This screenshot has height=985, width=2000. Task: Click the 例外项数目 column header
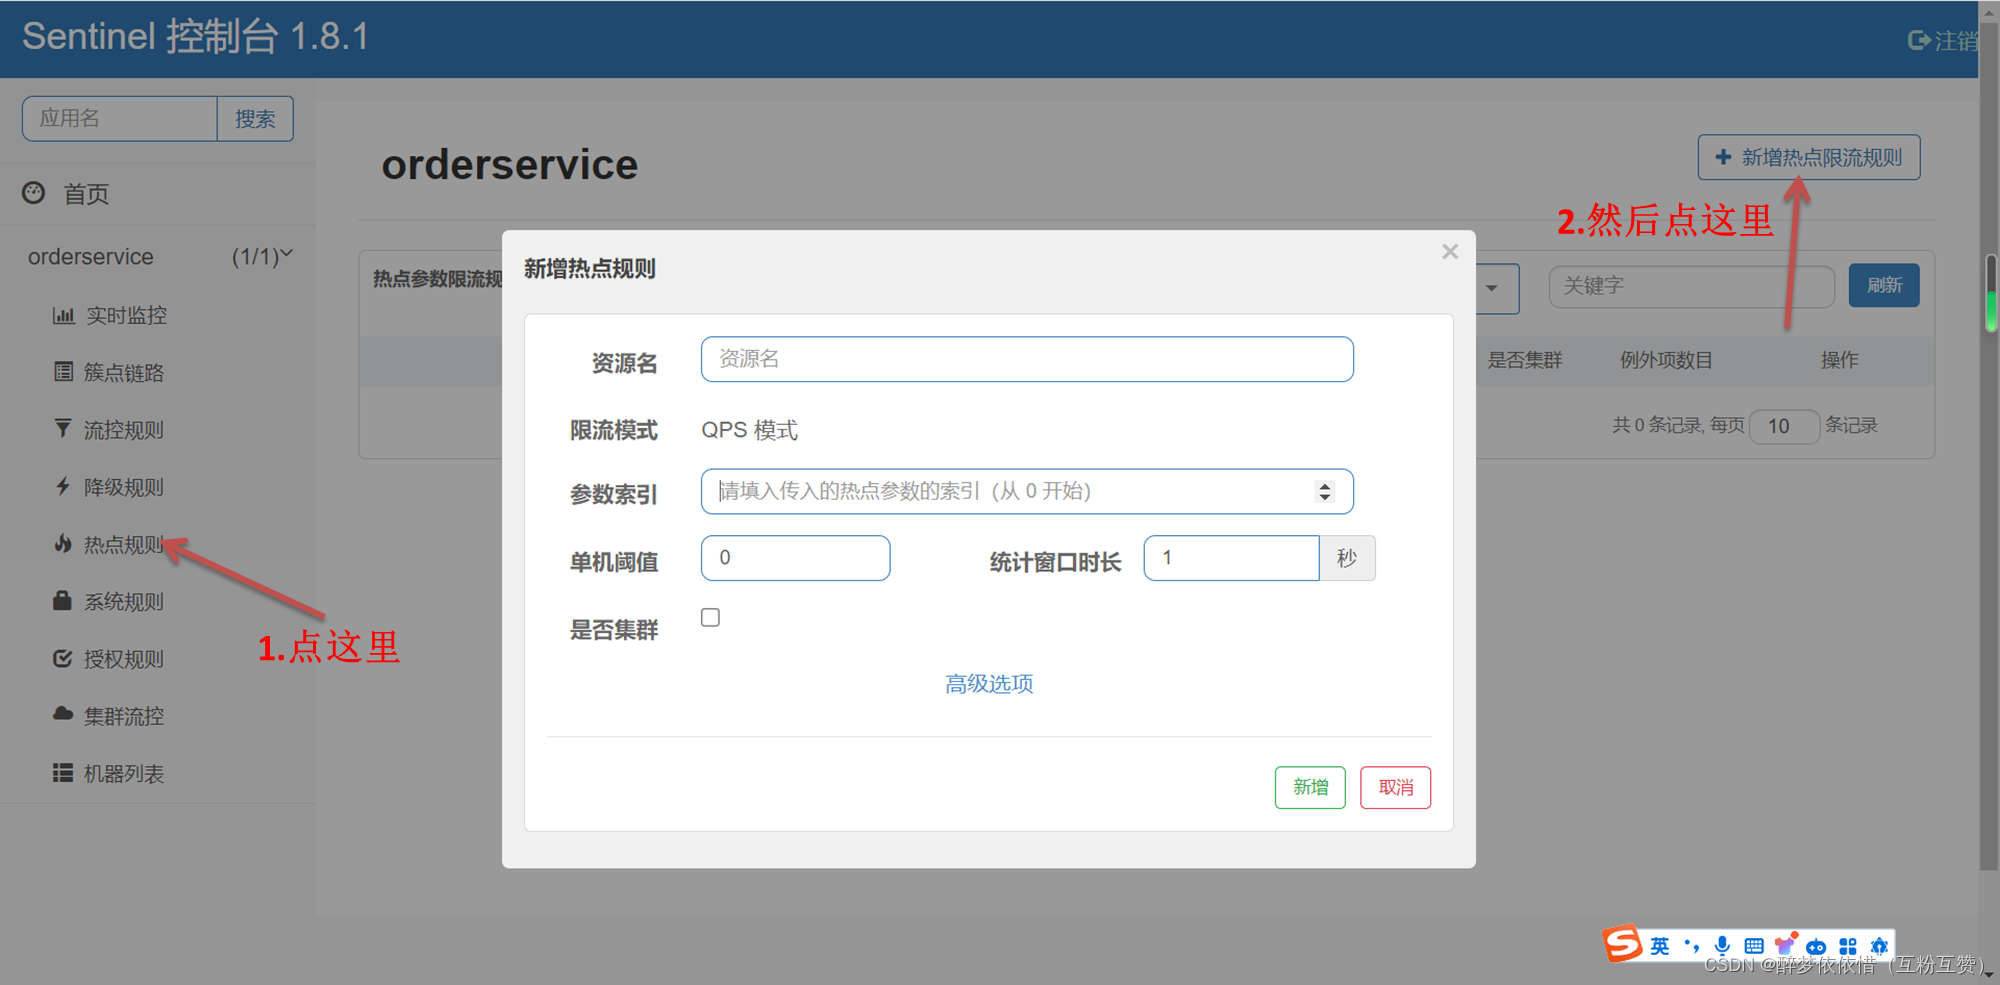1666,360
